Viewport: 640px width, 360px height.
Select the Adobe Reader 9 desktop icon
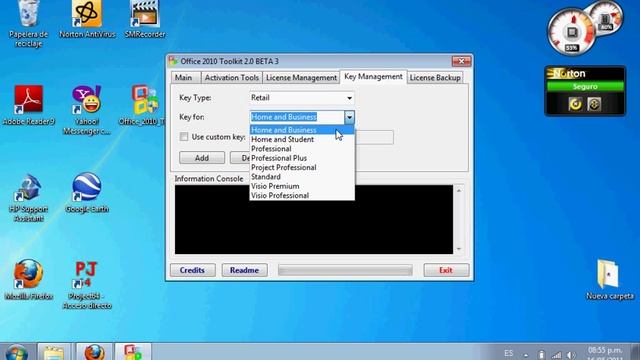pyautogui.click(x=28, y=105)
